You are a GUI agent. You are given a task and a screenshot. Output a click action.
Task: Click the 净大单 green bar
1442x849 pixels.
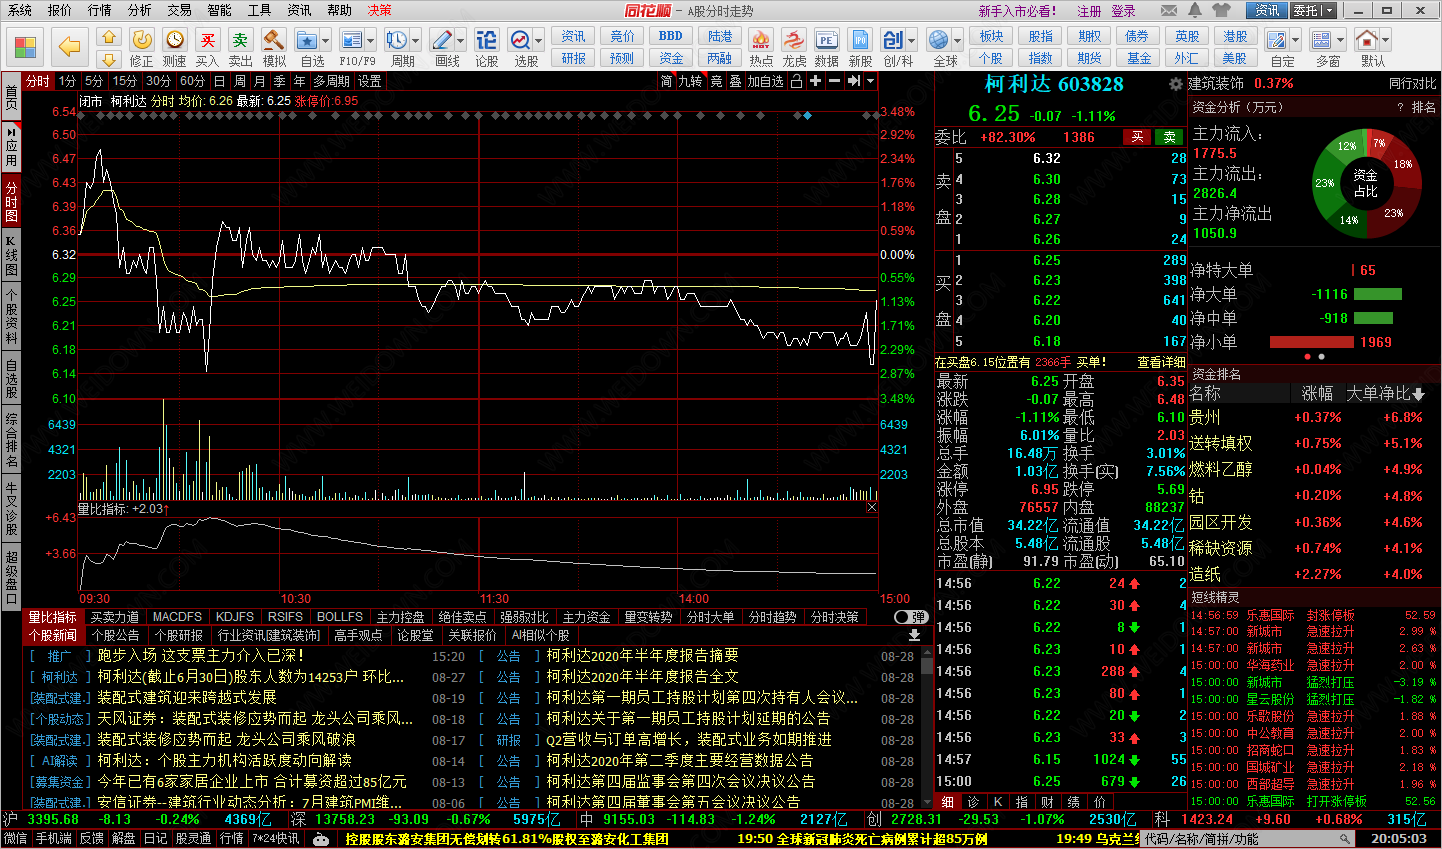pyautogui.click(x=1377, y=294)
